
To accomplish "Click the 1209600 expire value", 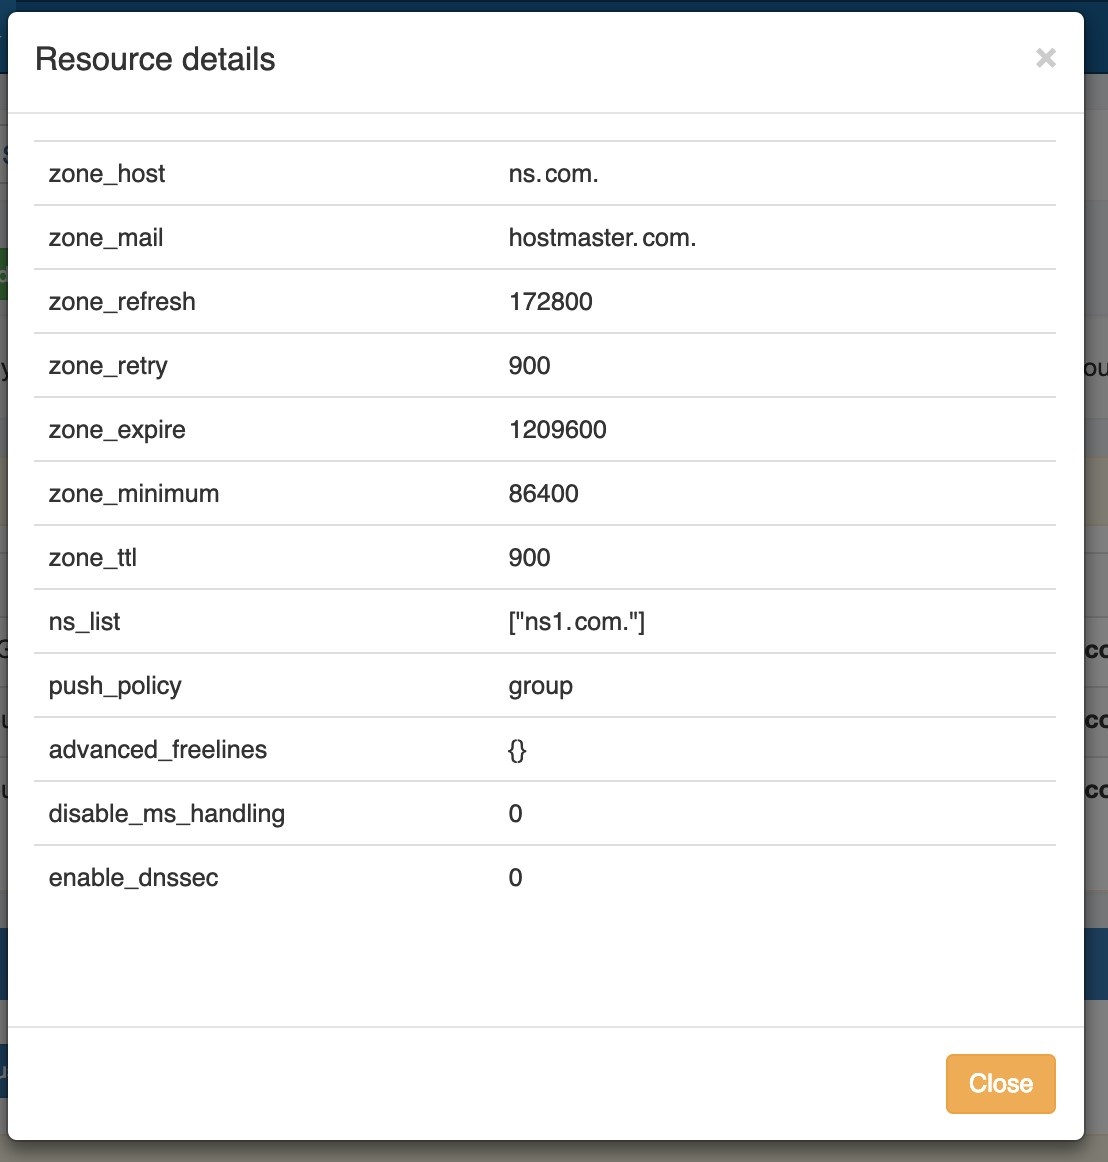I will (x=557, y=430).
